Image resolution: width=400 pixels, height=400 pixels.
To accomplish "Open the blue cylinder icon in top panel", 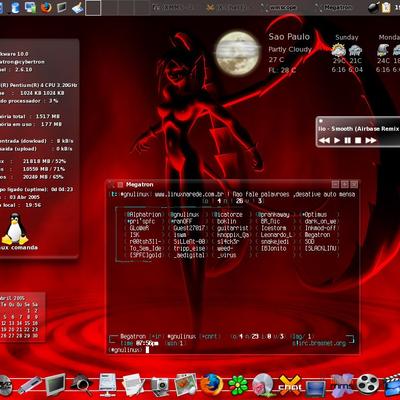I will click(x=15, y=7).
